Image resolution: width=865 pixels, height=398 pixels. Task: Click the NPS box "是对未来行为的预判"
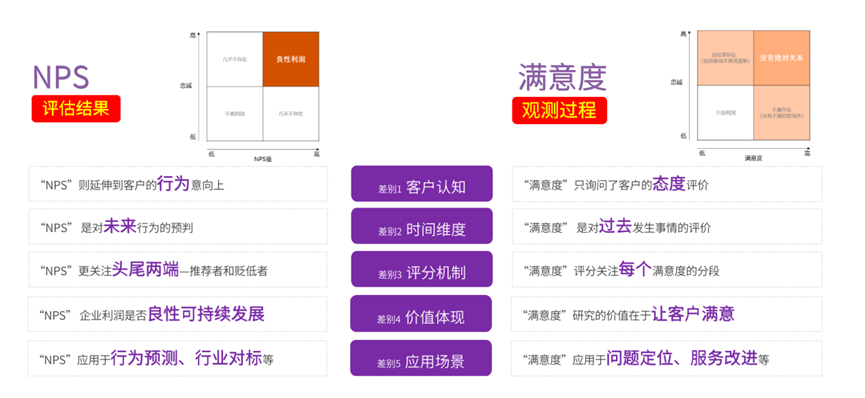[x=178, y=226]
